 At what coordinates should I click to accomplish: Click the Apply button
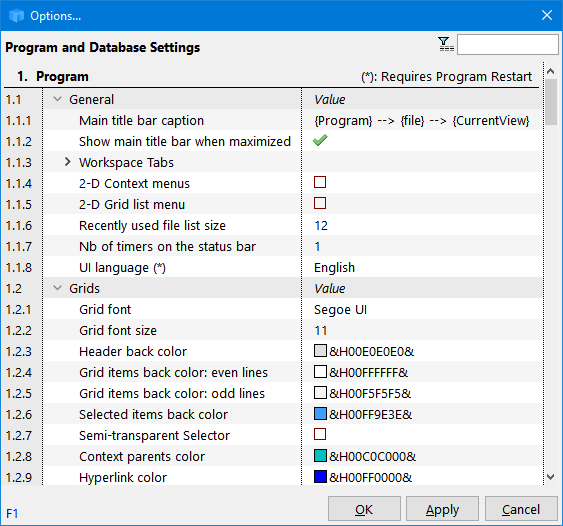pos(442,509)
